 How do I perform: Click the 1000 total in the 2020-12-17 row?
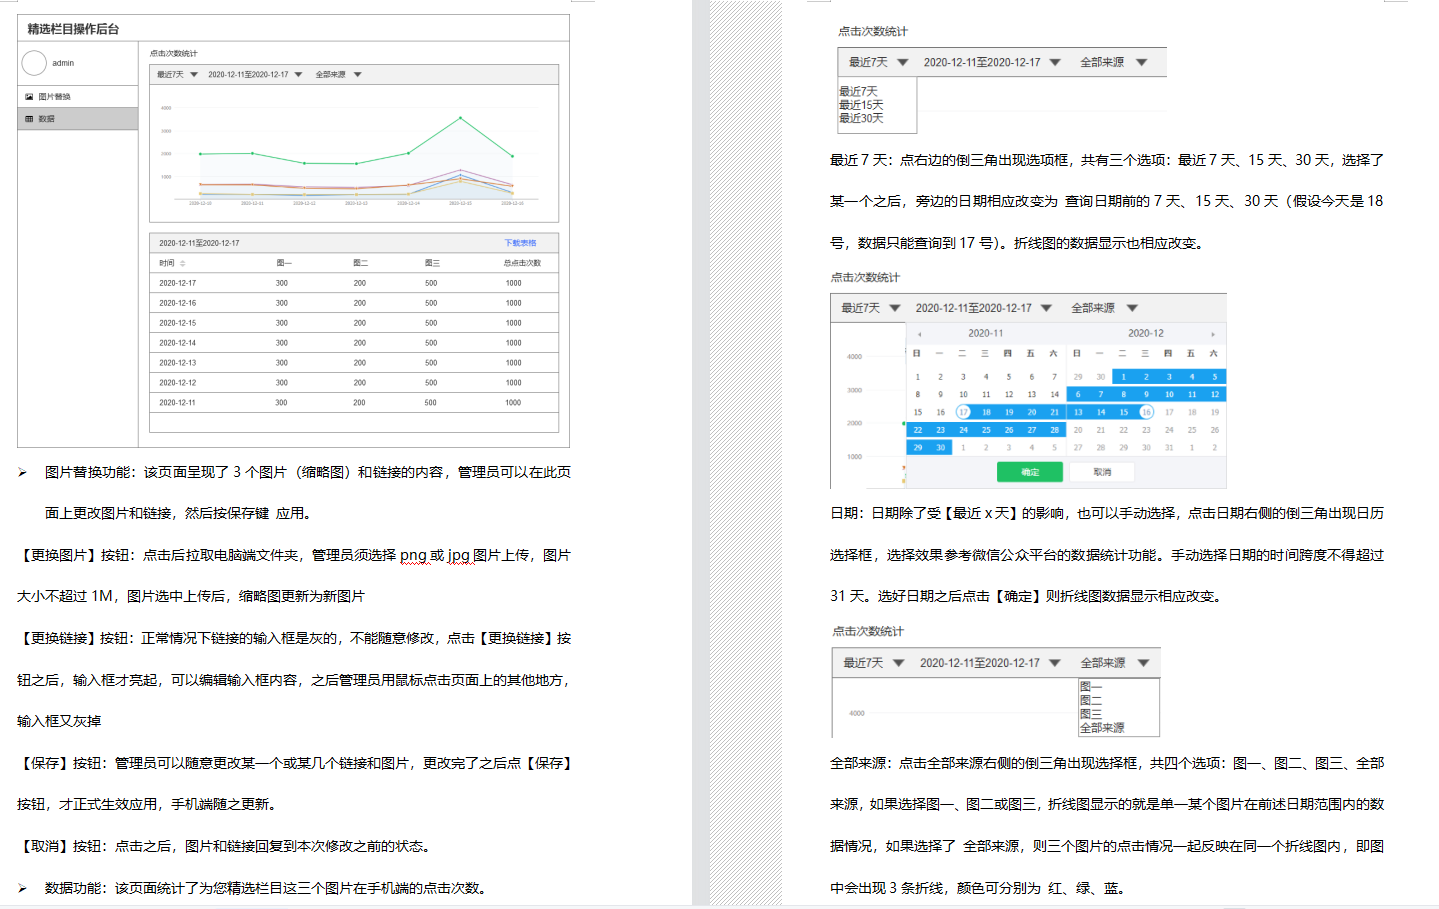pyautogui.click(x=513, y=283)
